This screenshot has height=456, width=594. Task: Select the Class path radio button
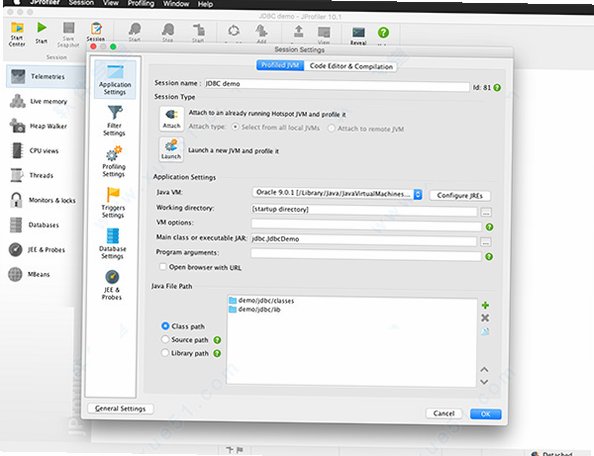[165, 326]
